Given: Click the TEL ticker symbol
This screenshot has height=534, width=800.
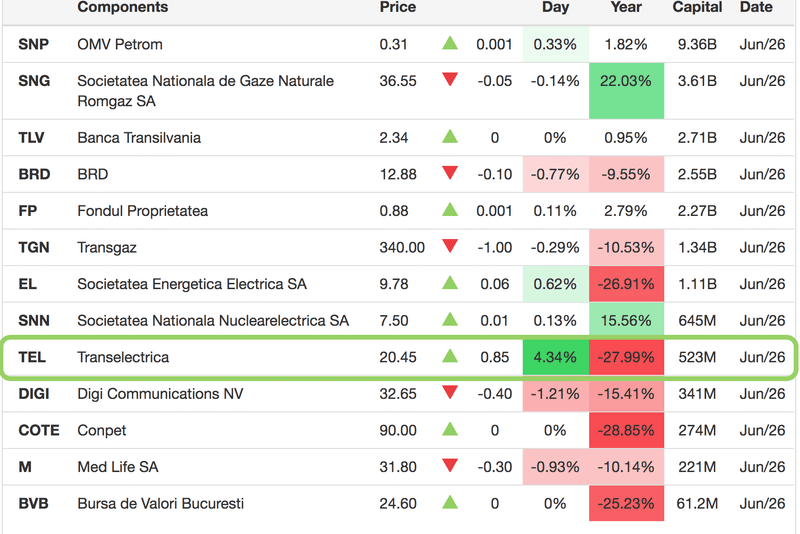Looking at the screenshot, I should pyautogui.click(x=33, y=357).
